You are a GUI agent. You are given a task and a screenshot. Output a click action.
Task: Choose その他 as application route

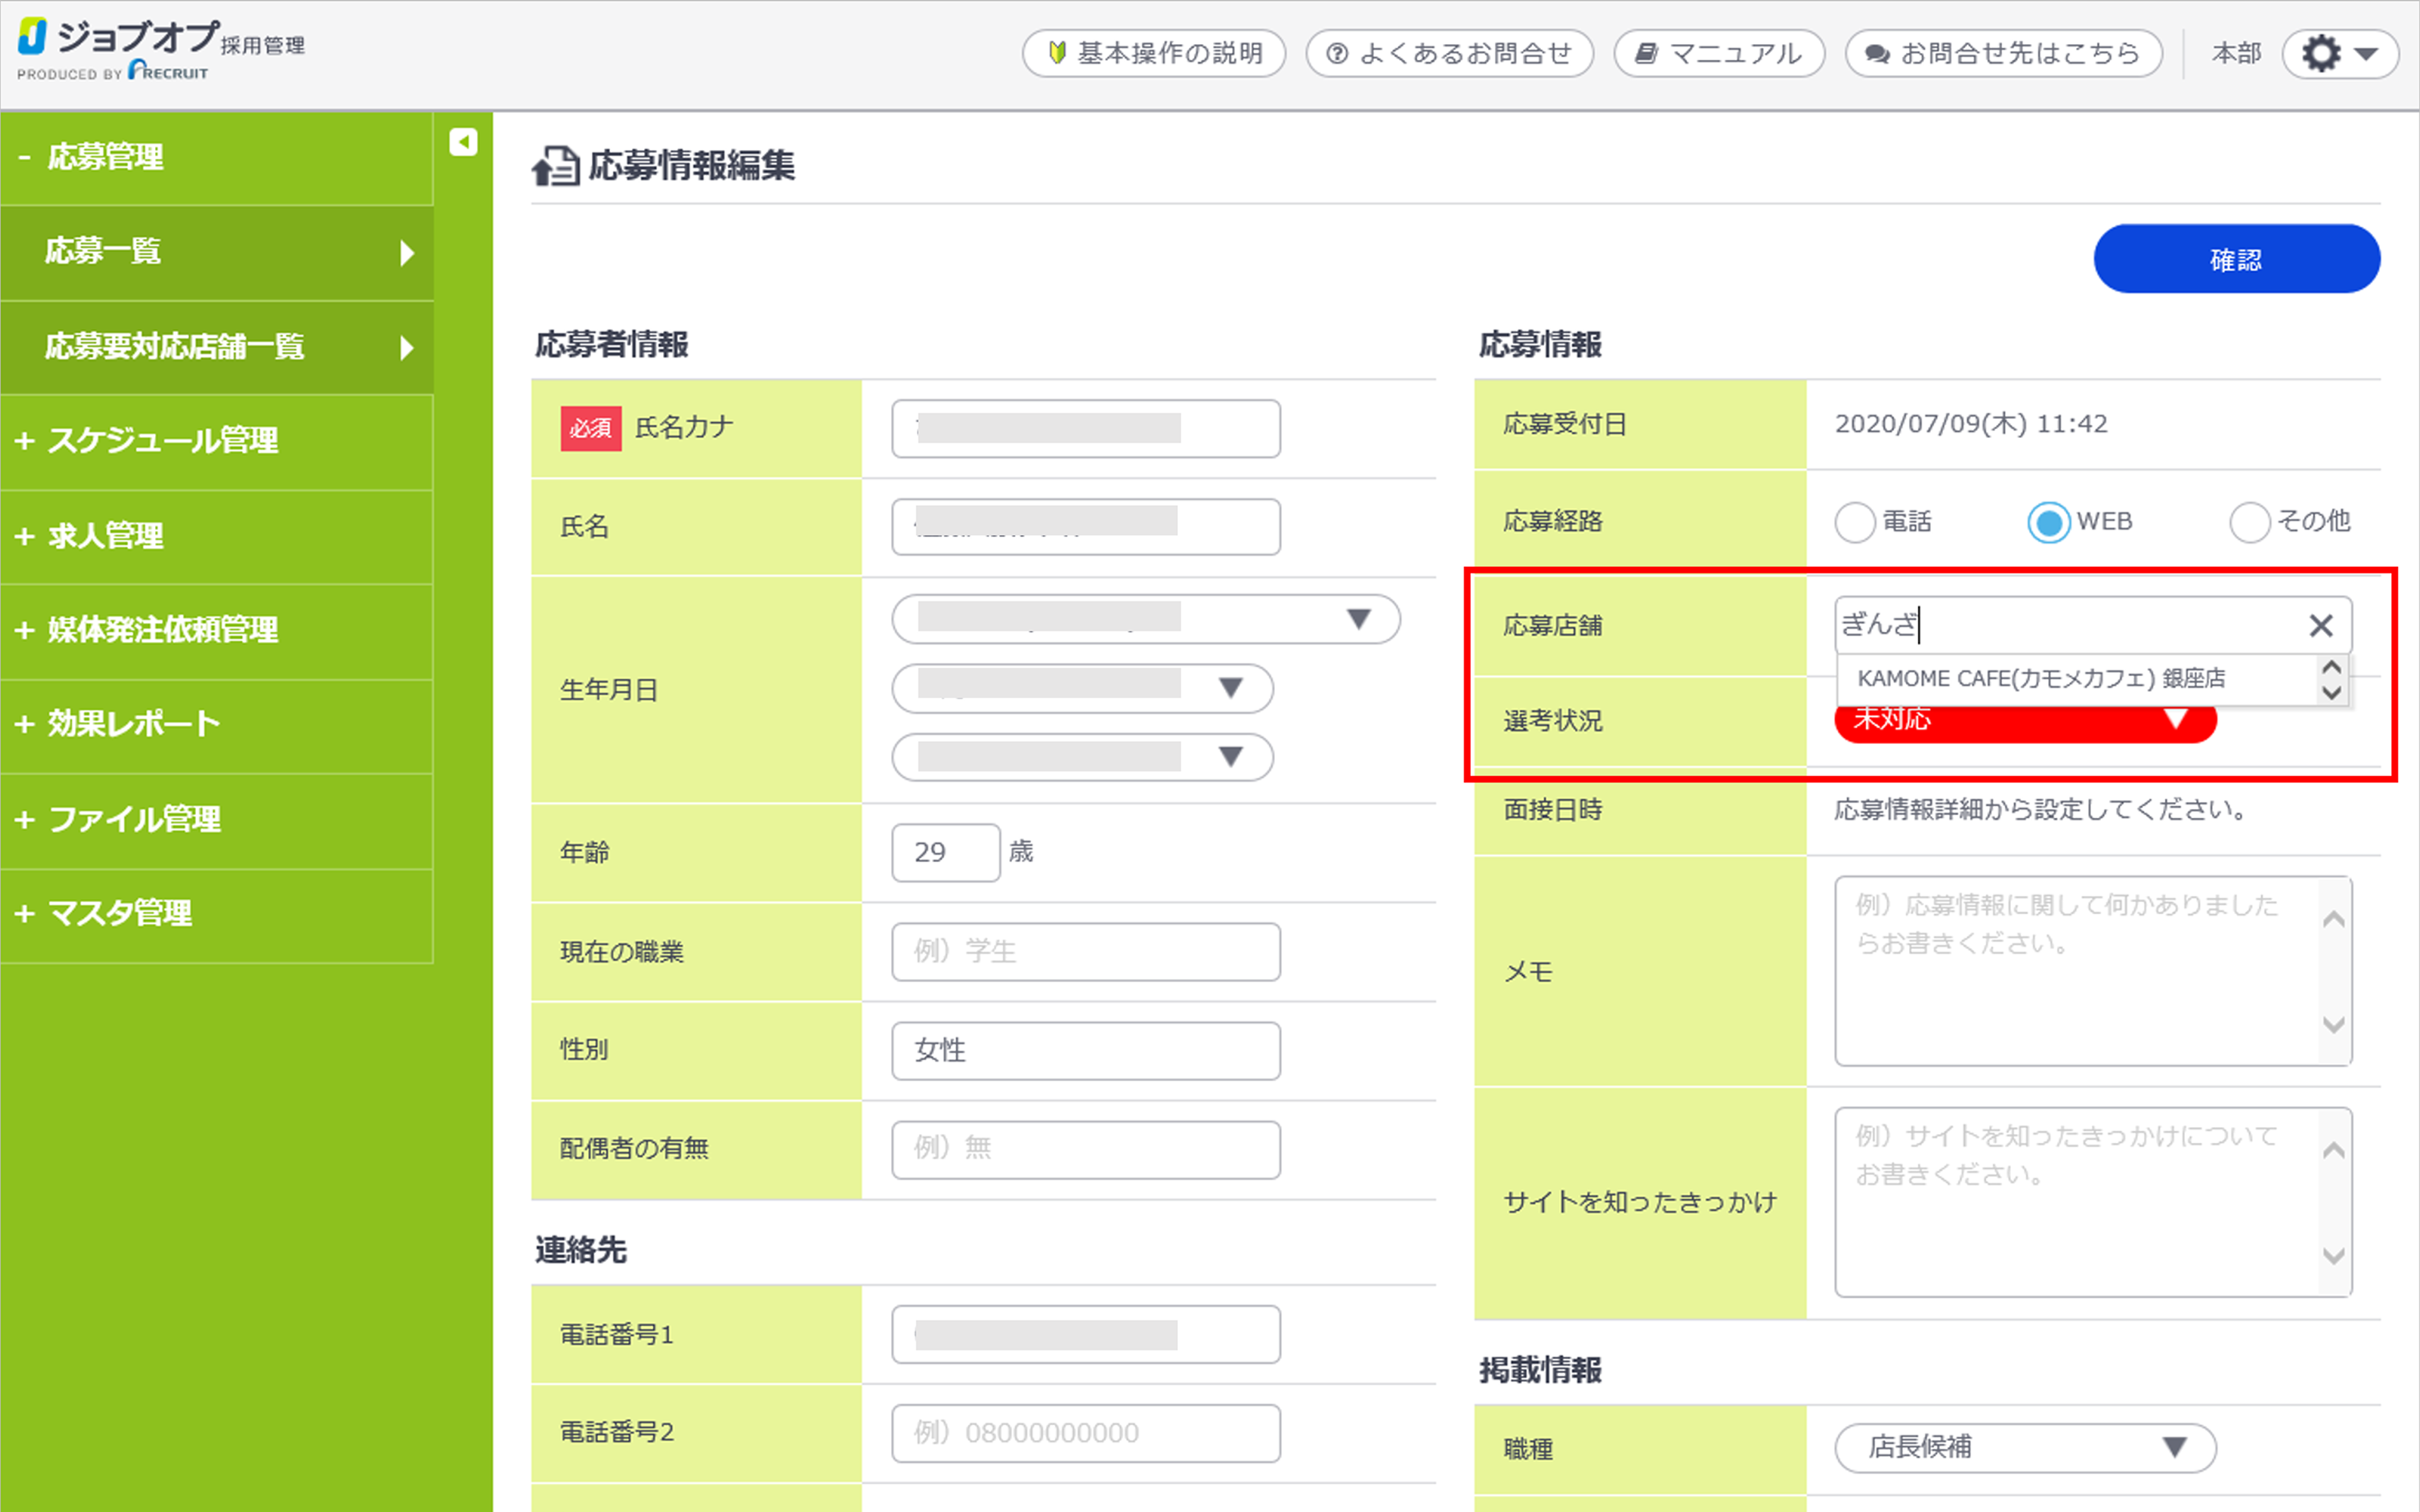coord(2249,522)
